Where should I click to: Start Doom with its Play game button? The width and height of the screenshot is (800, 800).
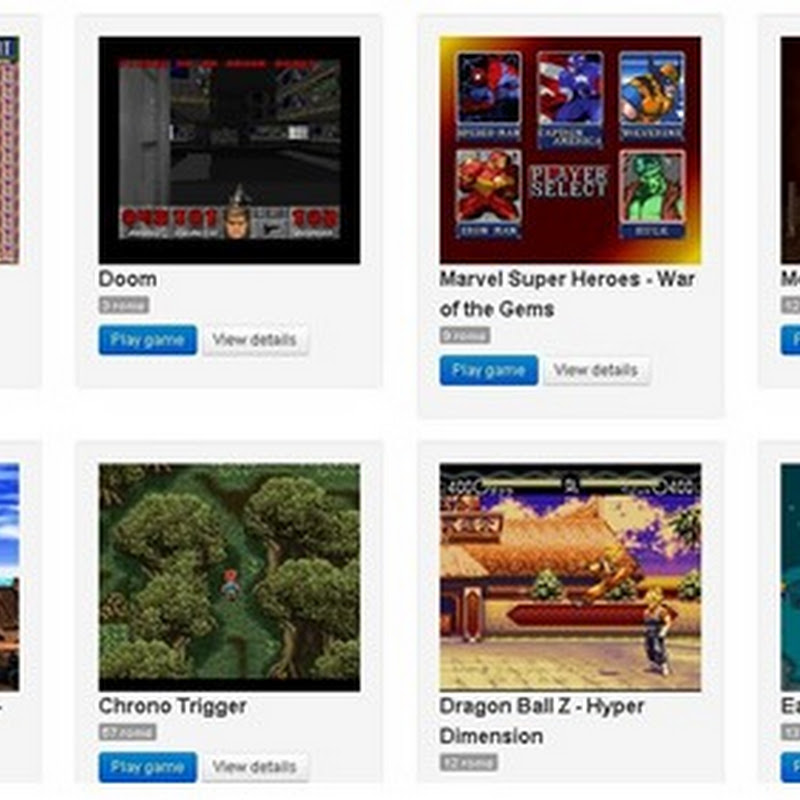(147, 340)
